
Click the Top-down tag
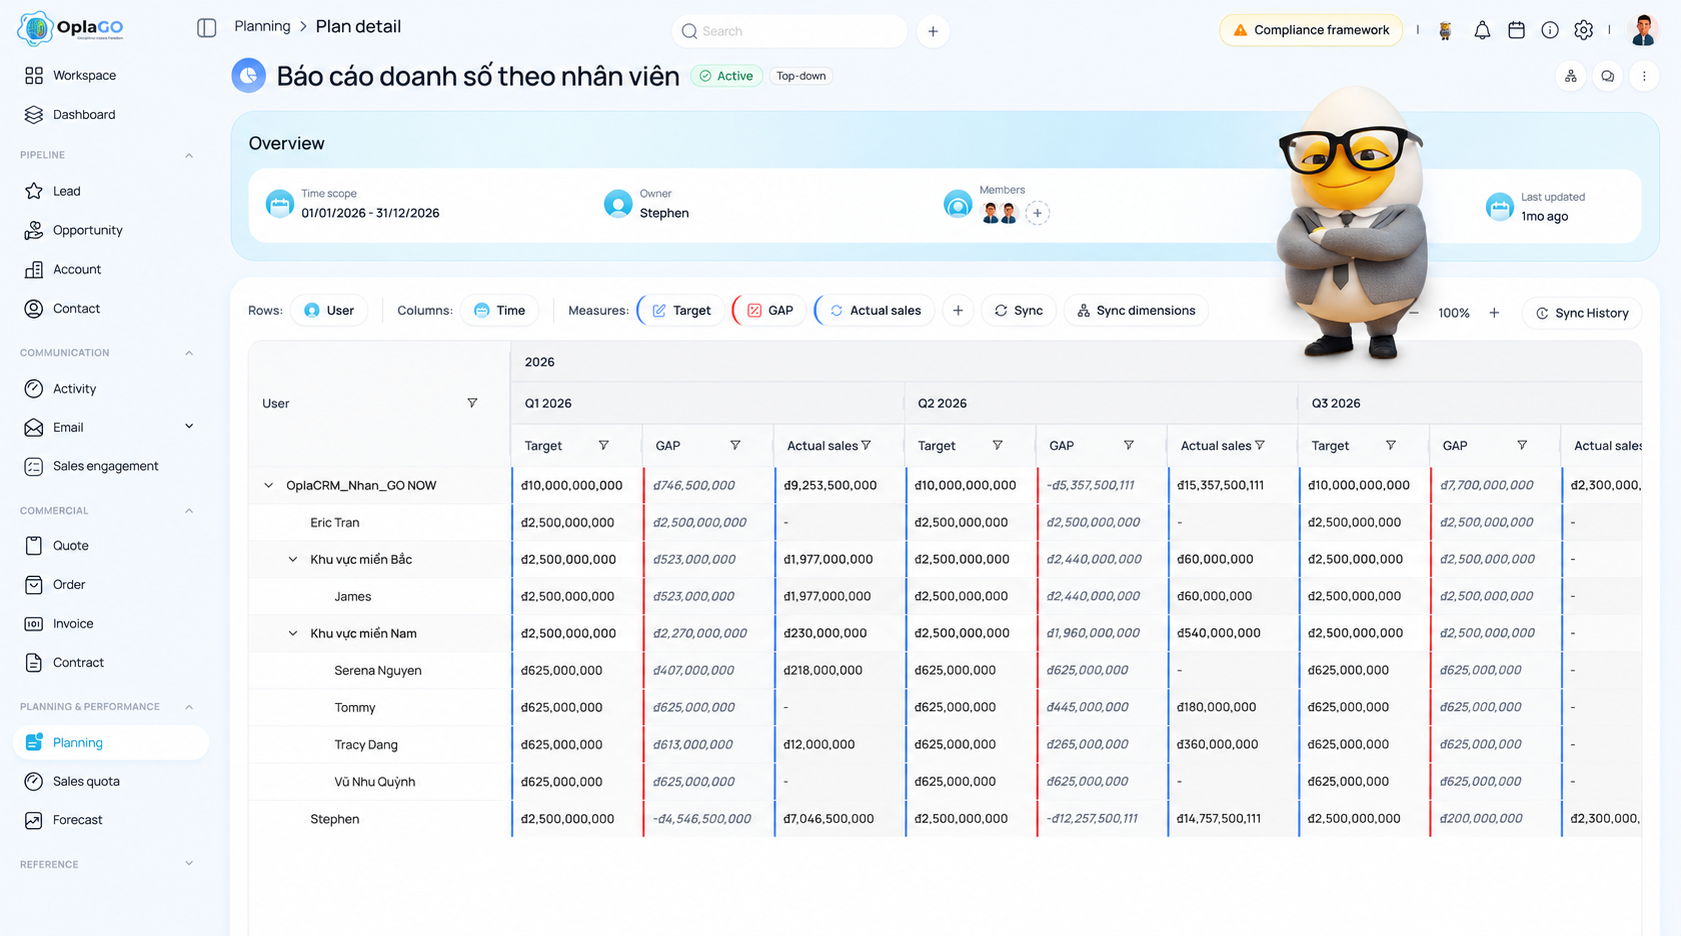(801, 76)
